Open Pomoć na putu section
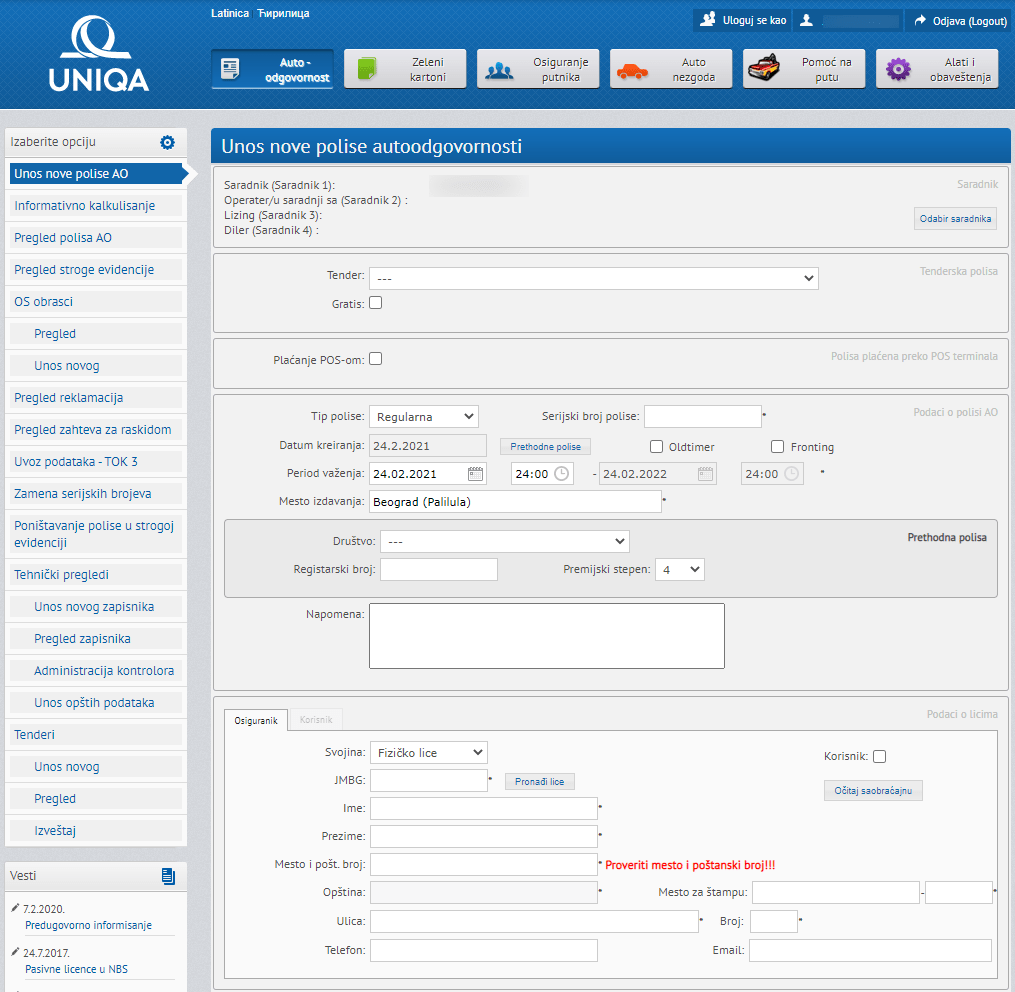1015x992 pixels. tap(803, 69)
